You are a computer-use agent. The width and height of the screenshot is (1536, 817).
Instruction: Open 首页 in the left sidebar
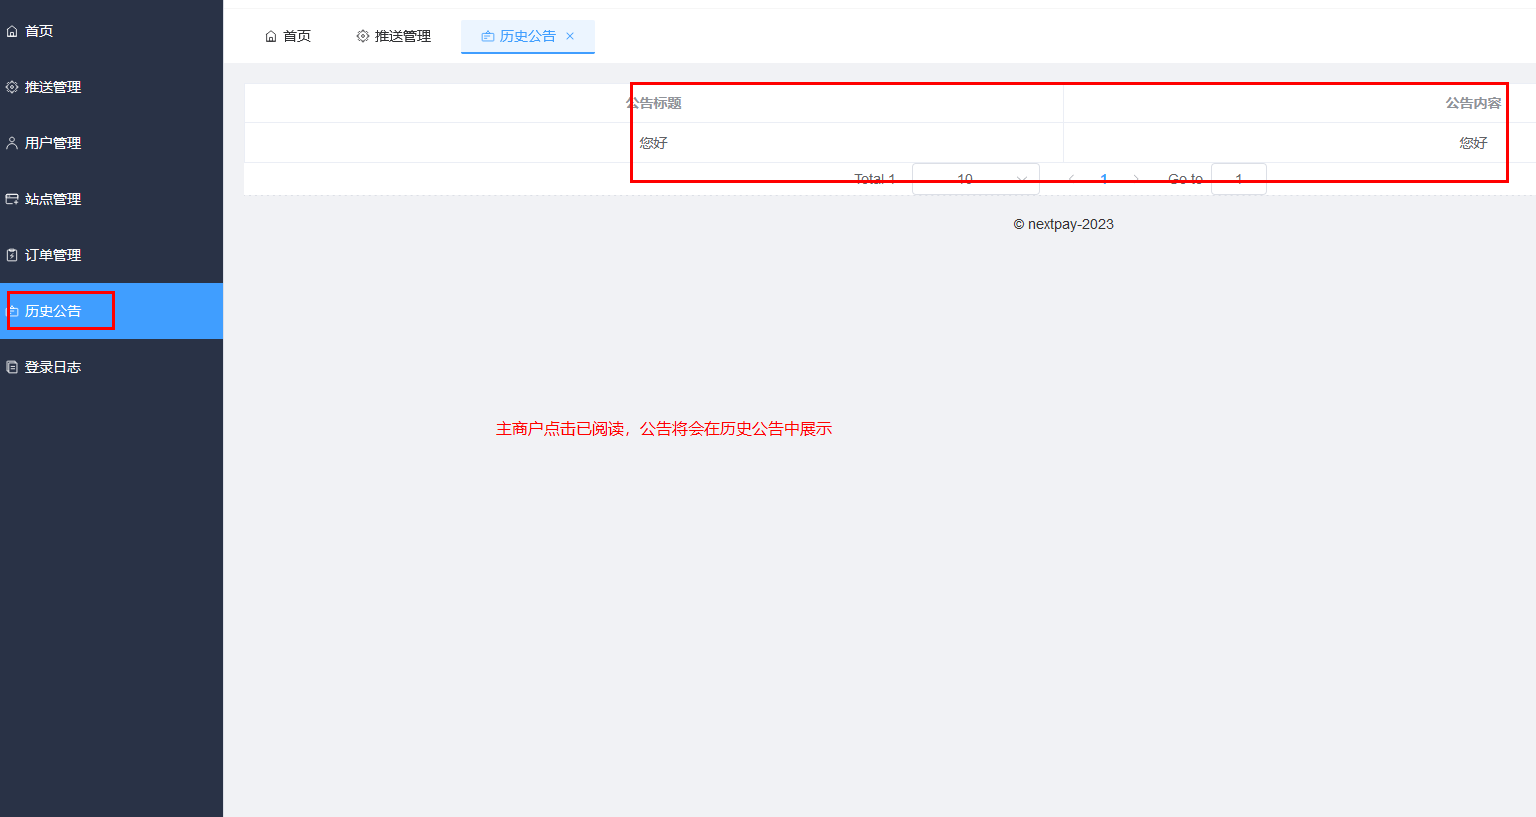(111, 31)
